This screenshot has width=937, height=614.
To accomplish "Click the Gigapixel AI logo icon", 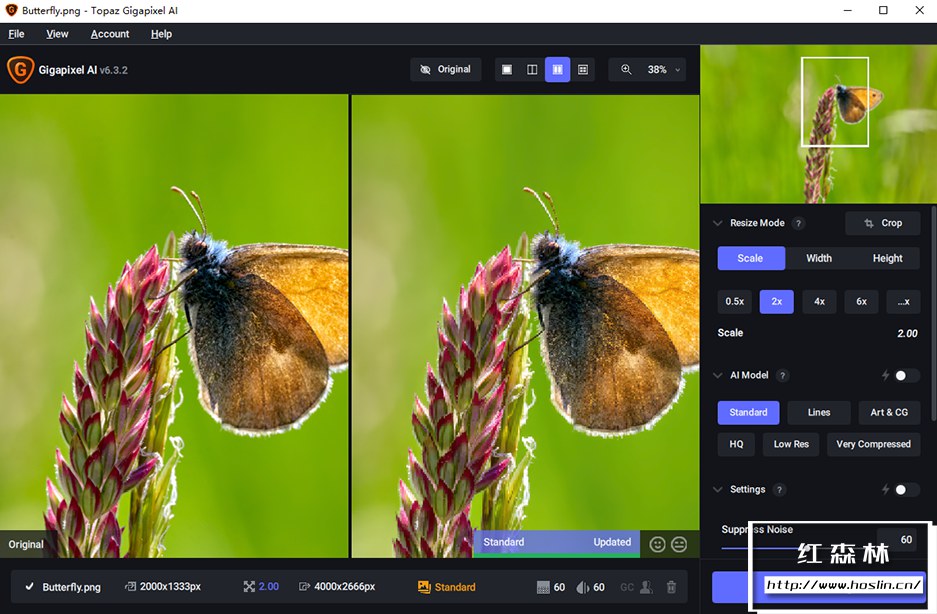I will click(x=20, y=69).
